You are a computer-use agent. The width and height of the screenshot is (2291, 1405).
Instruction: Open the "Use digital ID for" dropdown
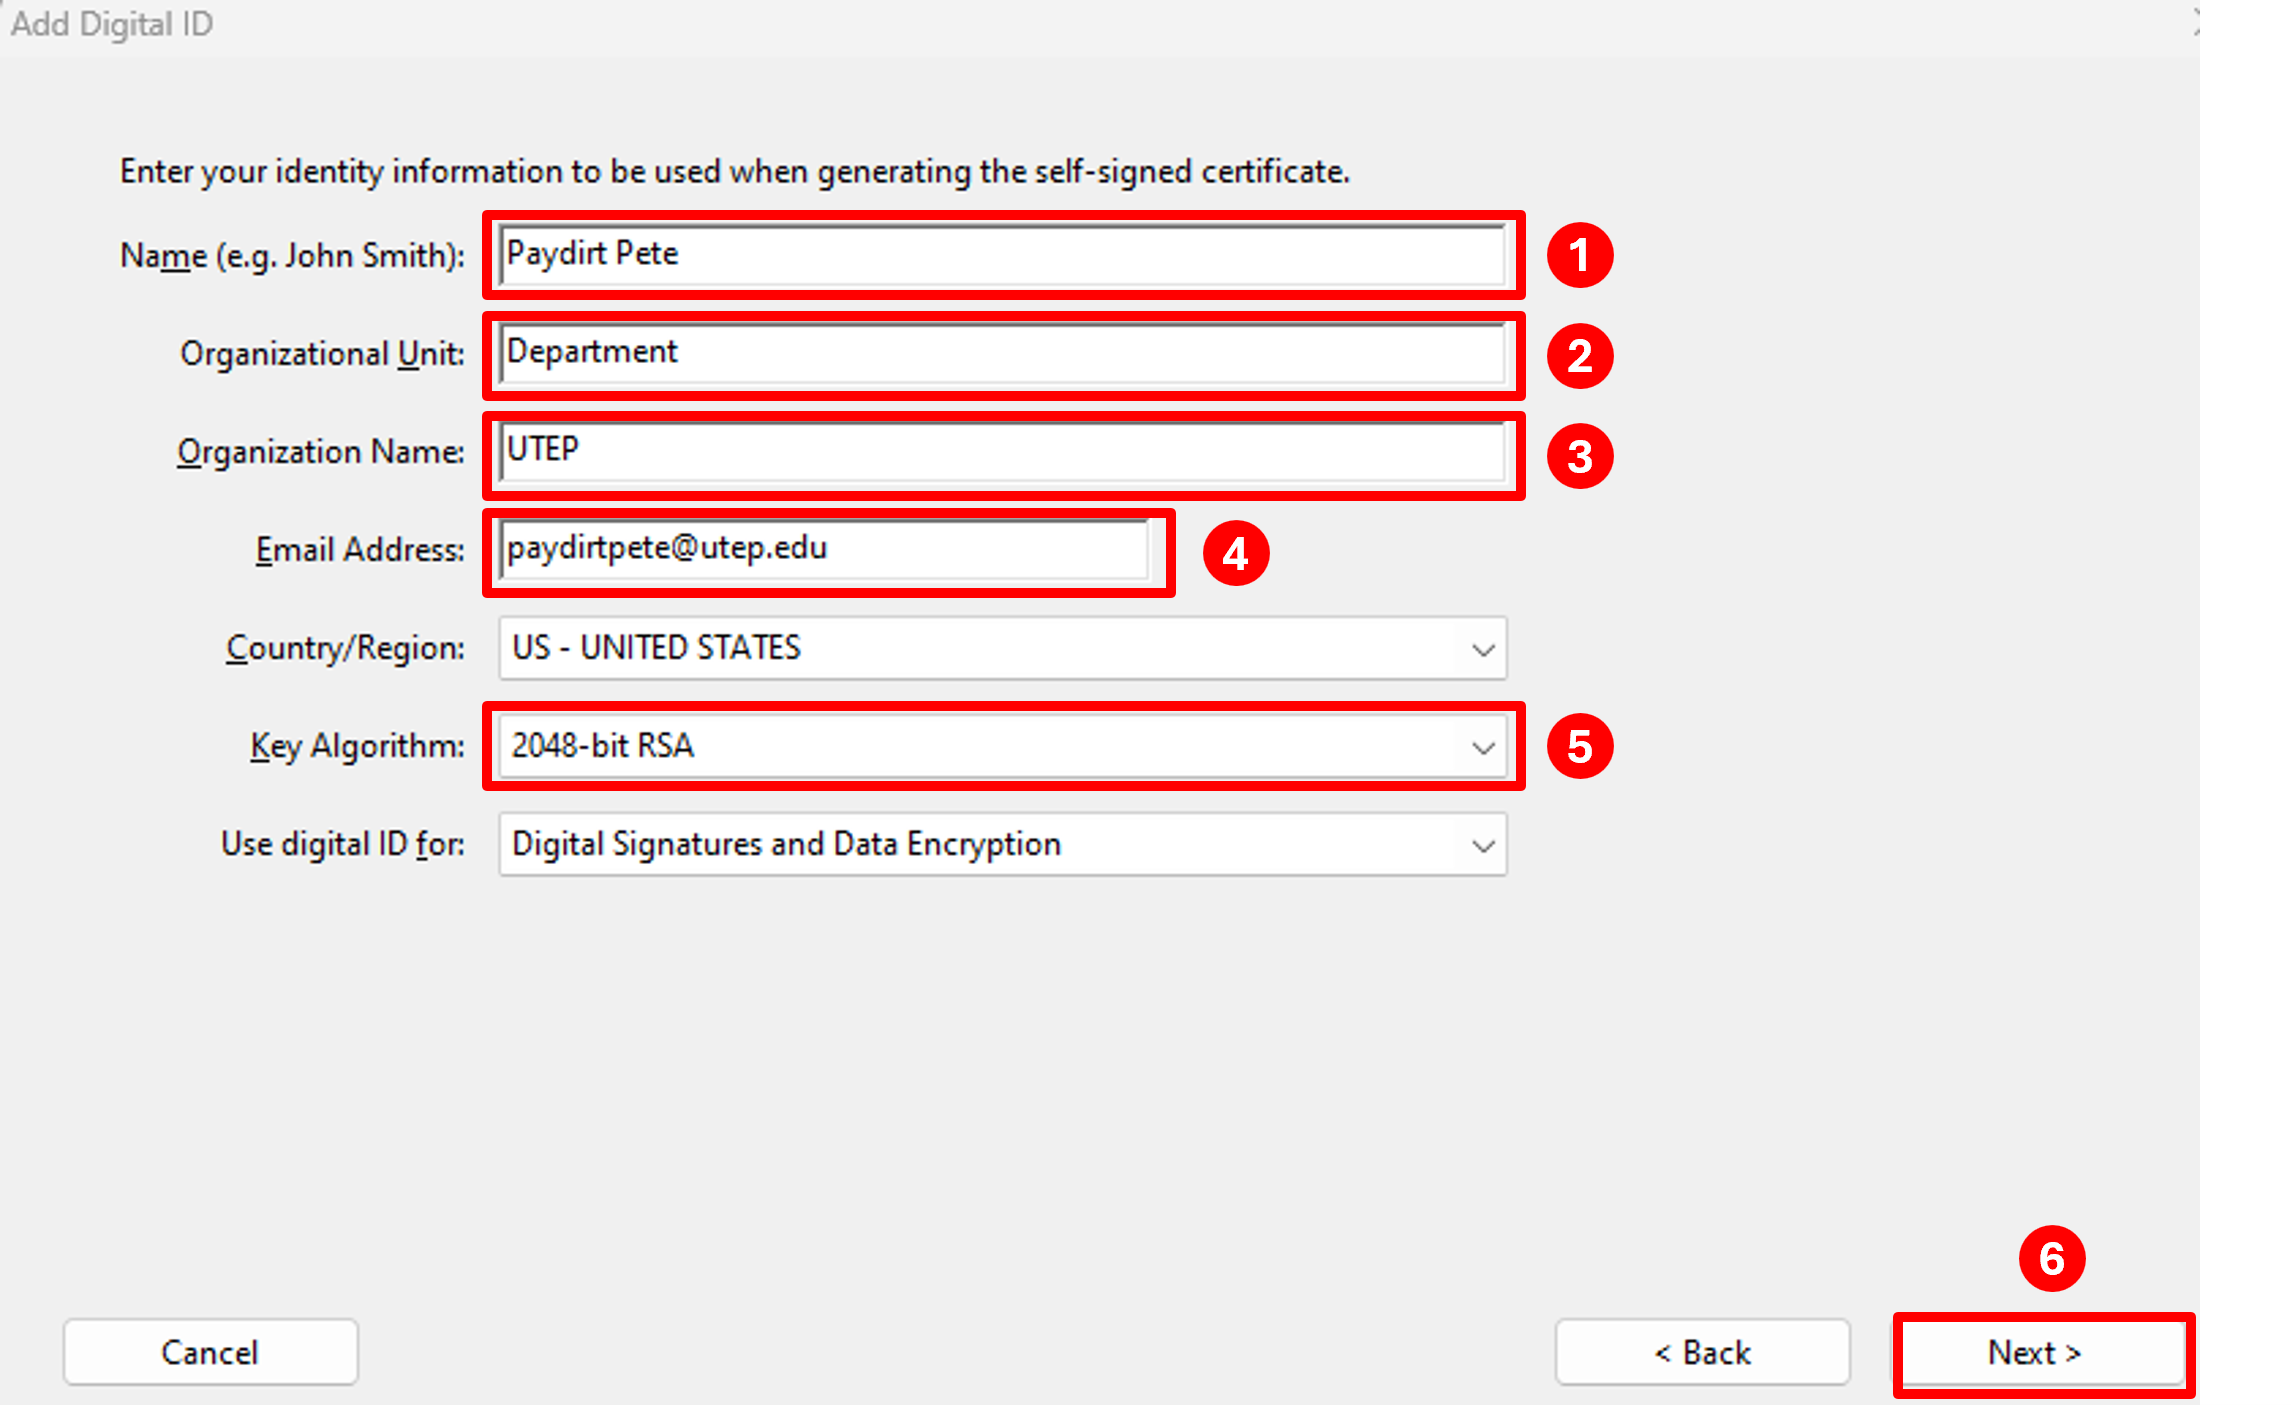tap(1002, 845)
